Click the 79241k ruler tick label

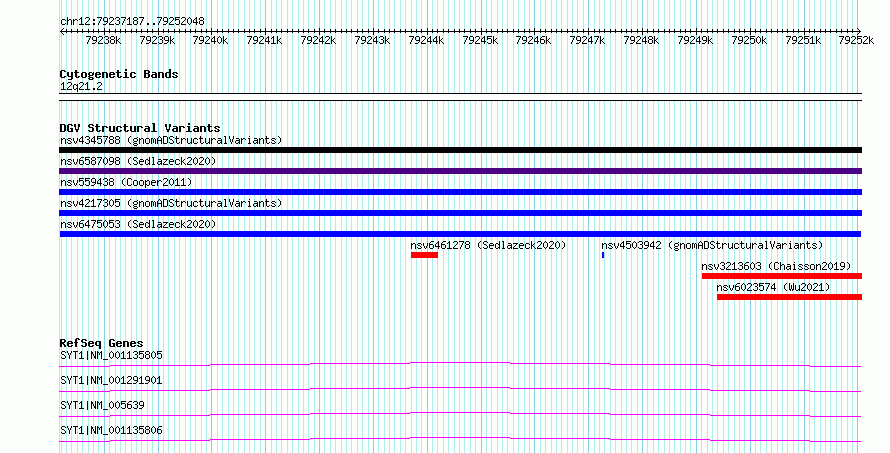265,40
